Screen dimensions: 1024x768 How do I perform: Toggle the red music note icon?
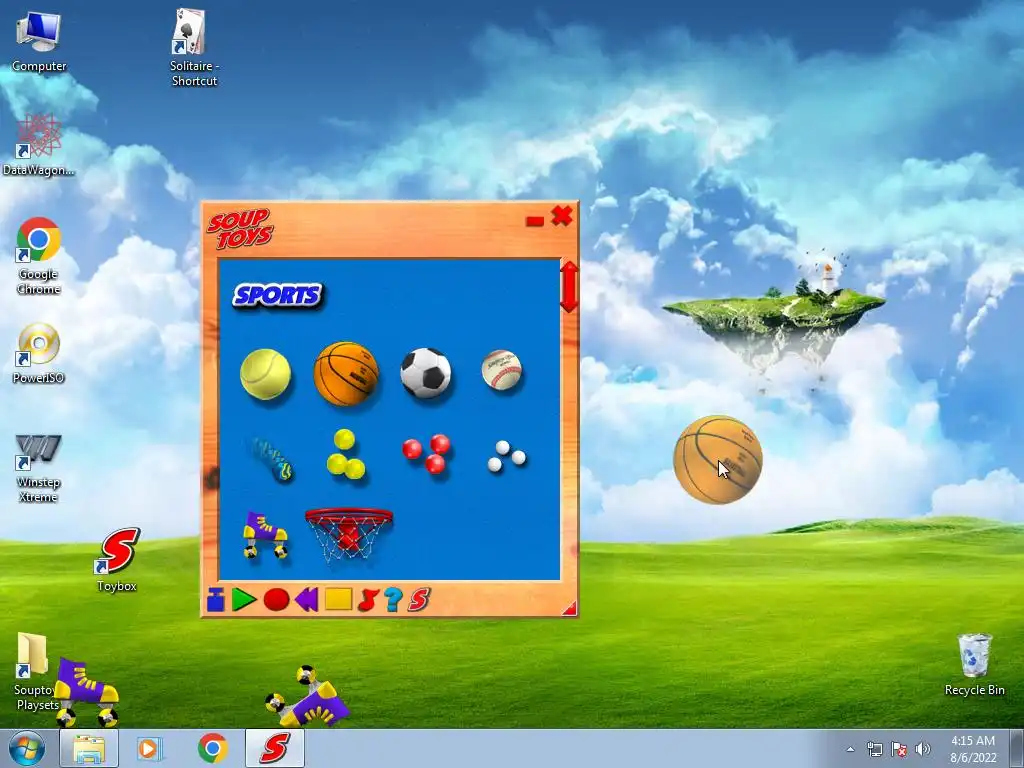(368, 600)
